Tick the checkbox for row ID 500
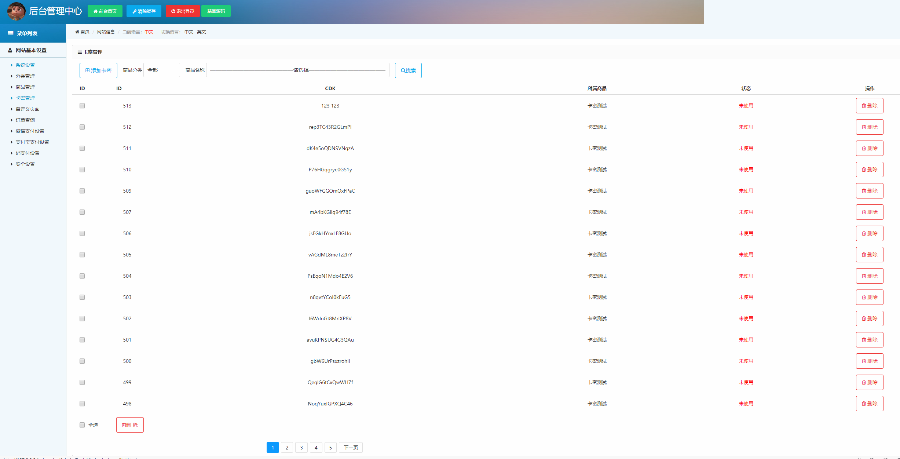The width and height of the screenshot is (900, 459). click(x=82, y=361)
